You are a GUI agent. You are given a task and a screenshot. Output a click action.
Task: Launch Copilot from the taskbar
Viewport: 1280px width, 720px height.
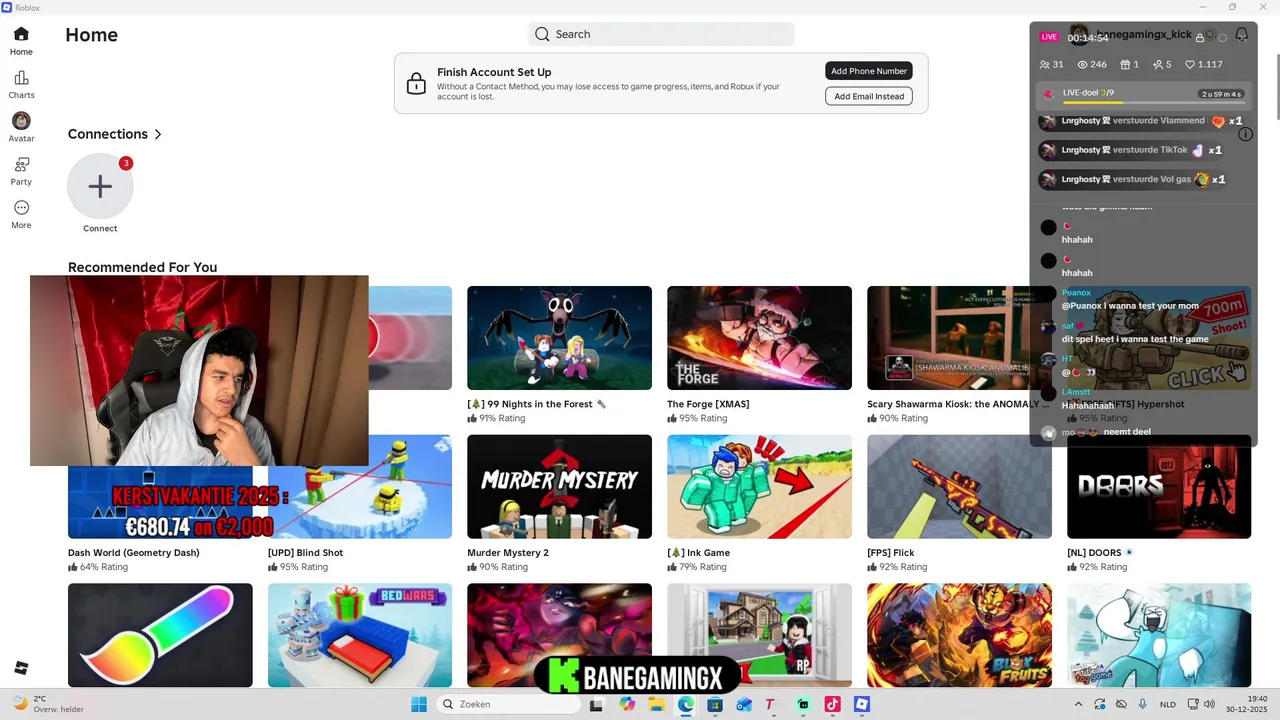(x=627, y=704)
